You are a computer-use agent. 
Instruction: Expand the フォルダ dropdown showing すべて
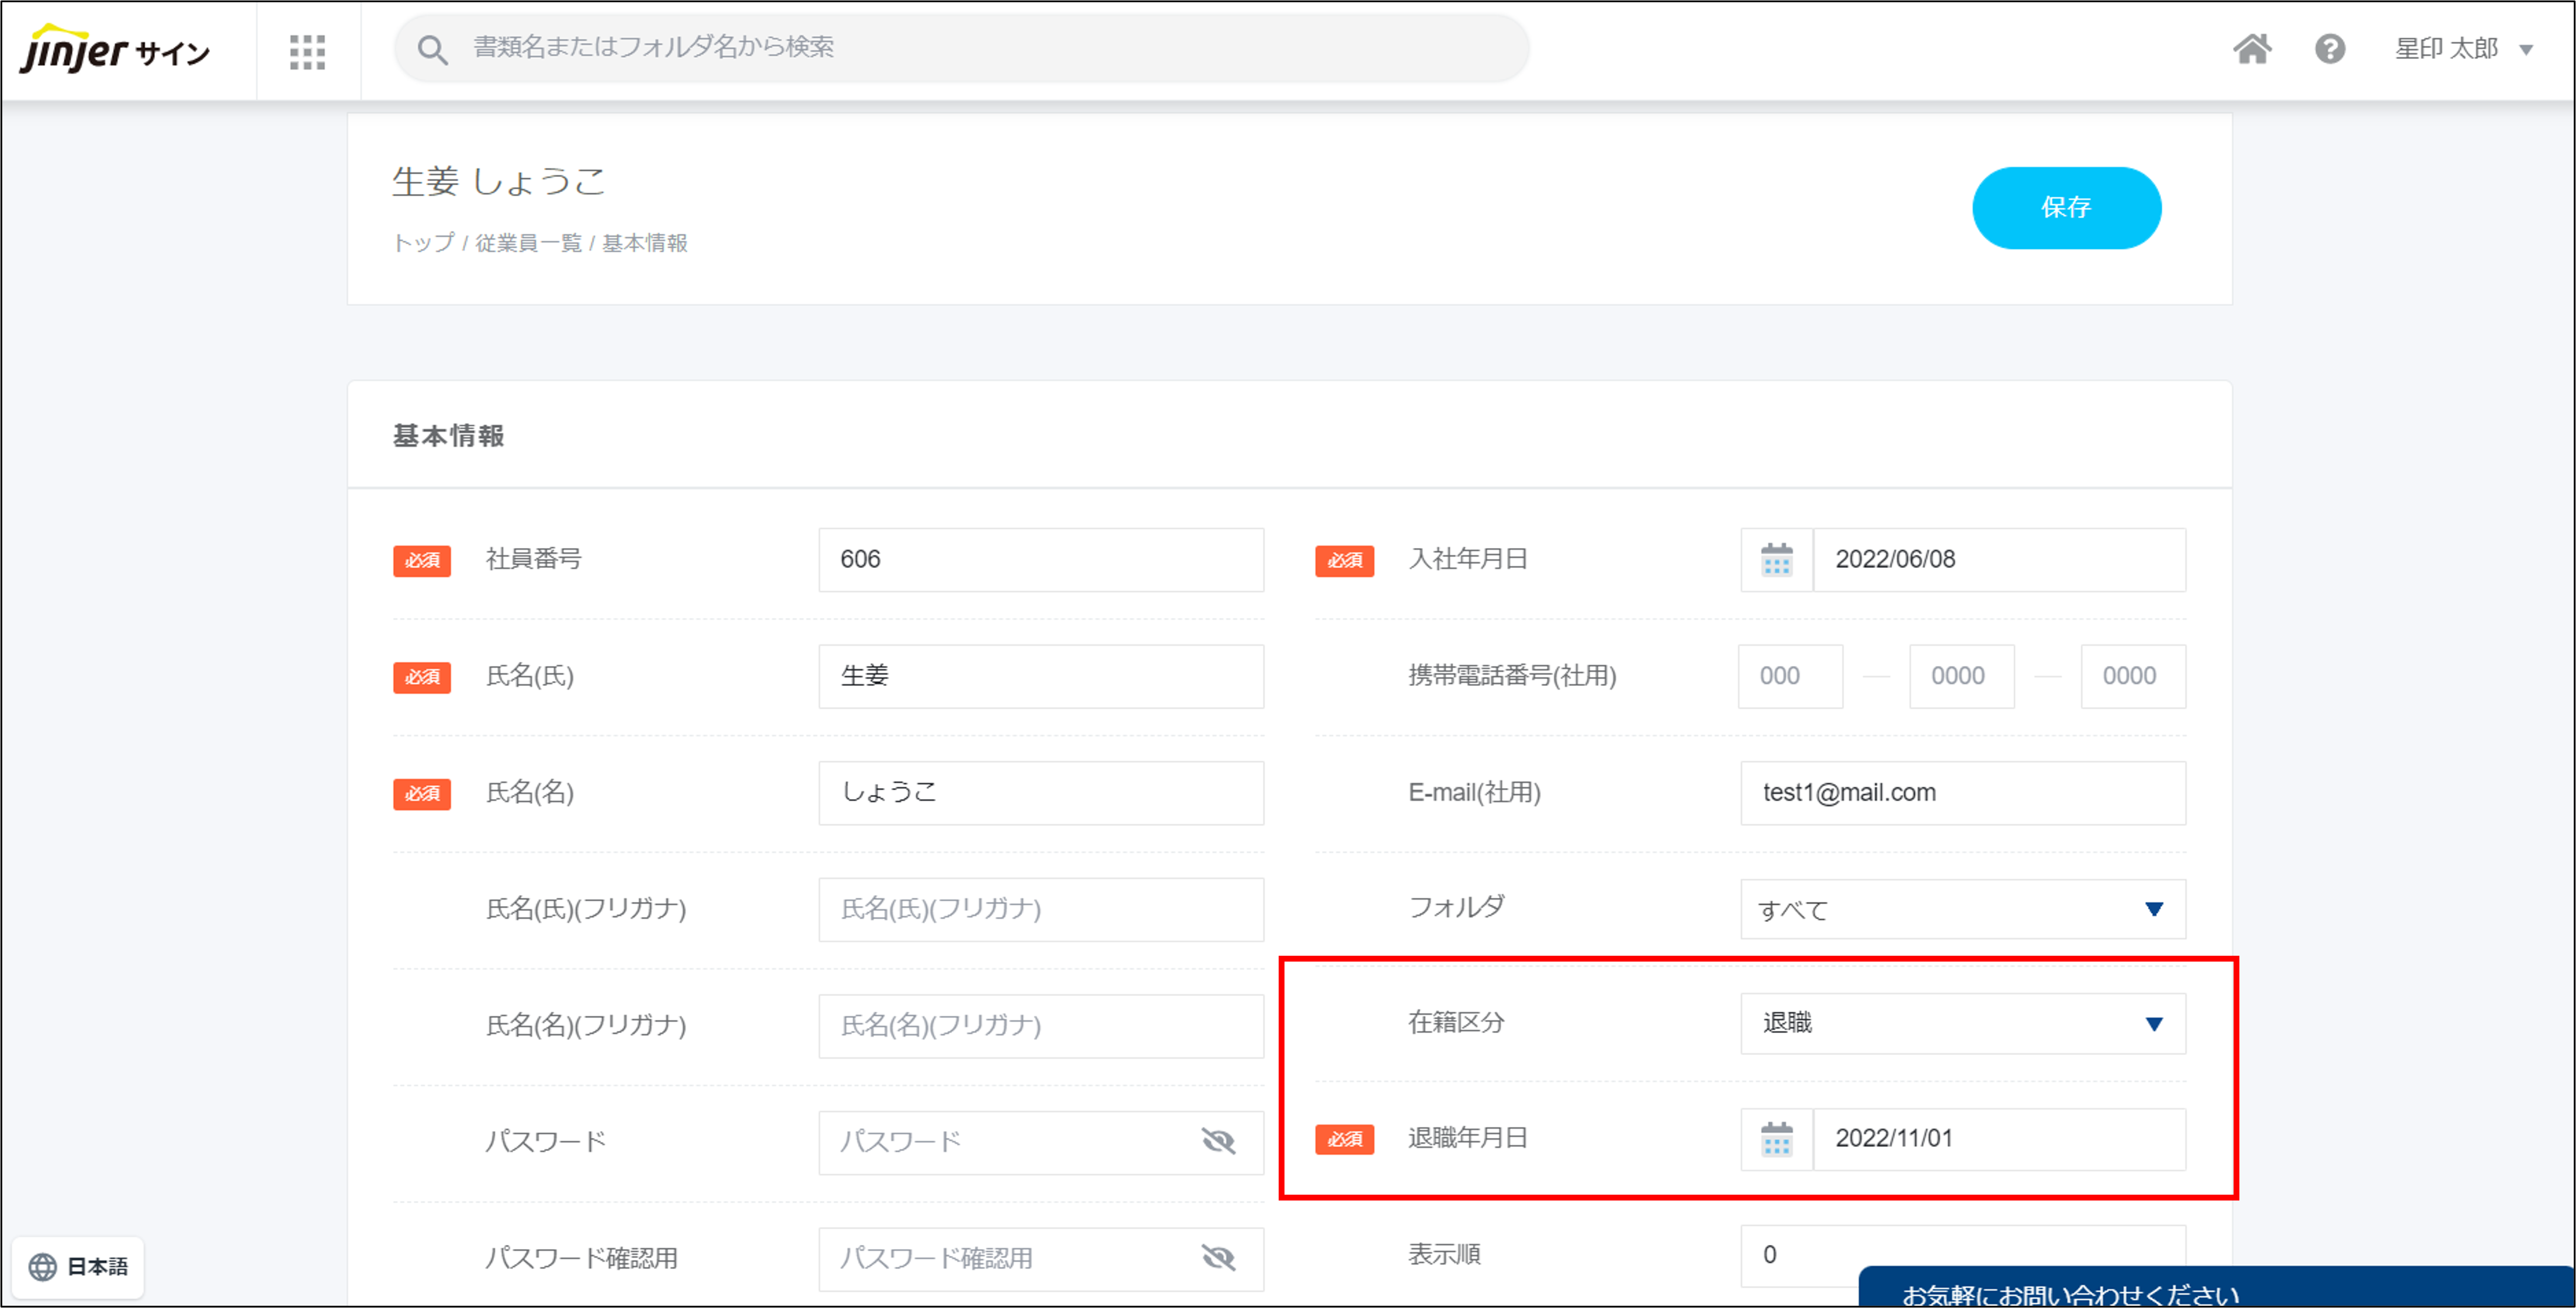click(1962, 909)
